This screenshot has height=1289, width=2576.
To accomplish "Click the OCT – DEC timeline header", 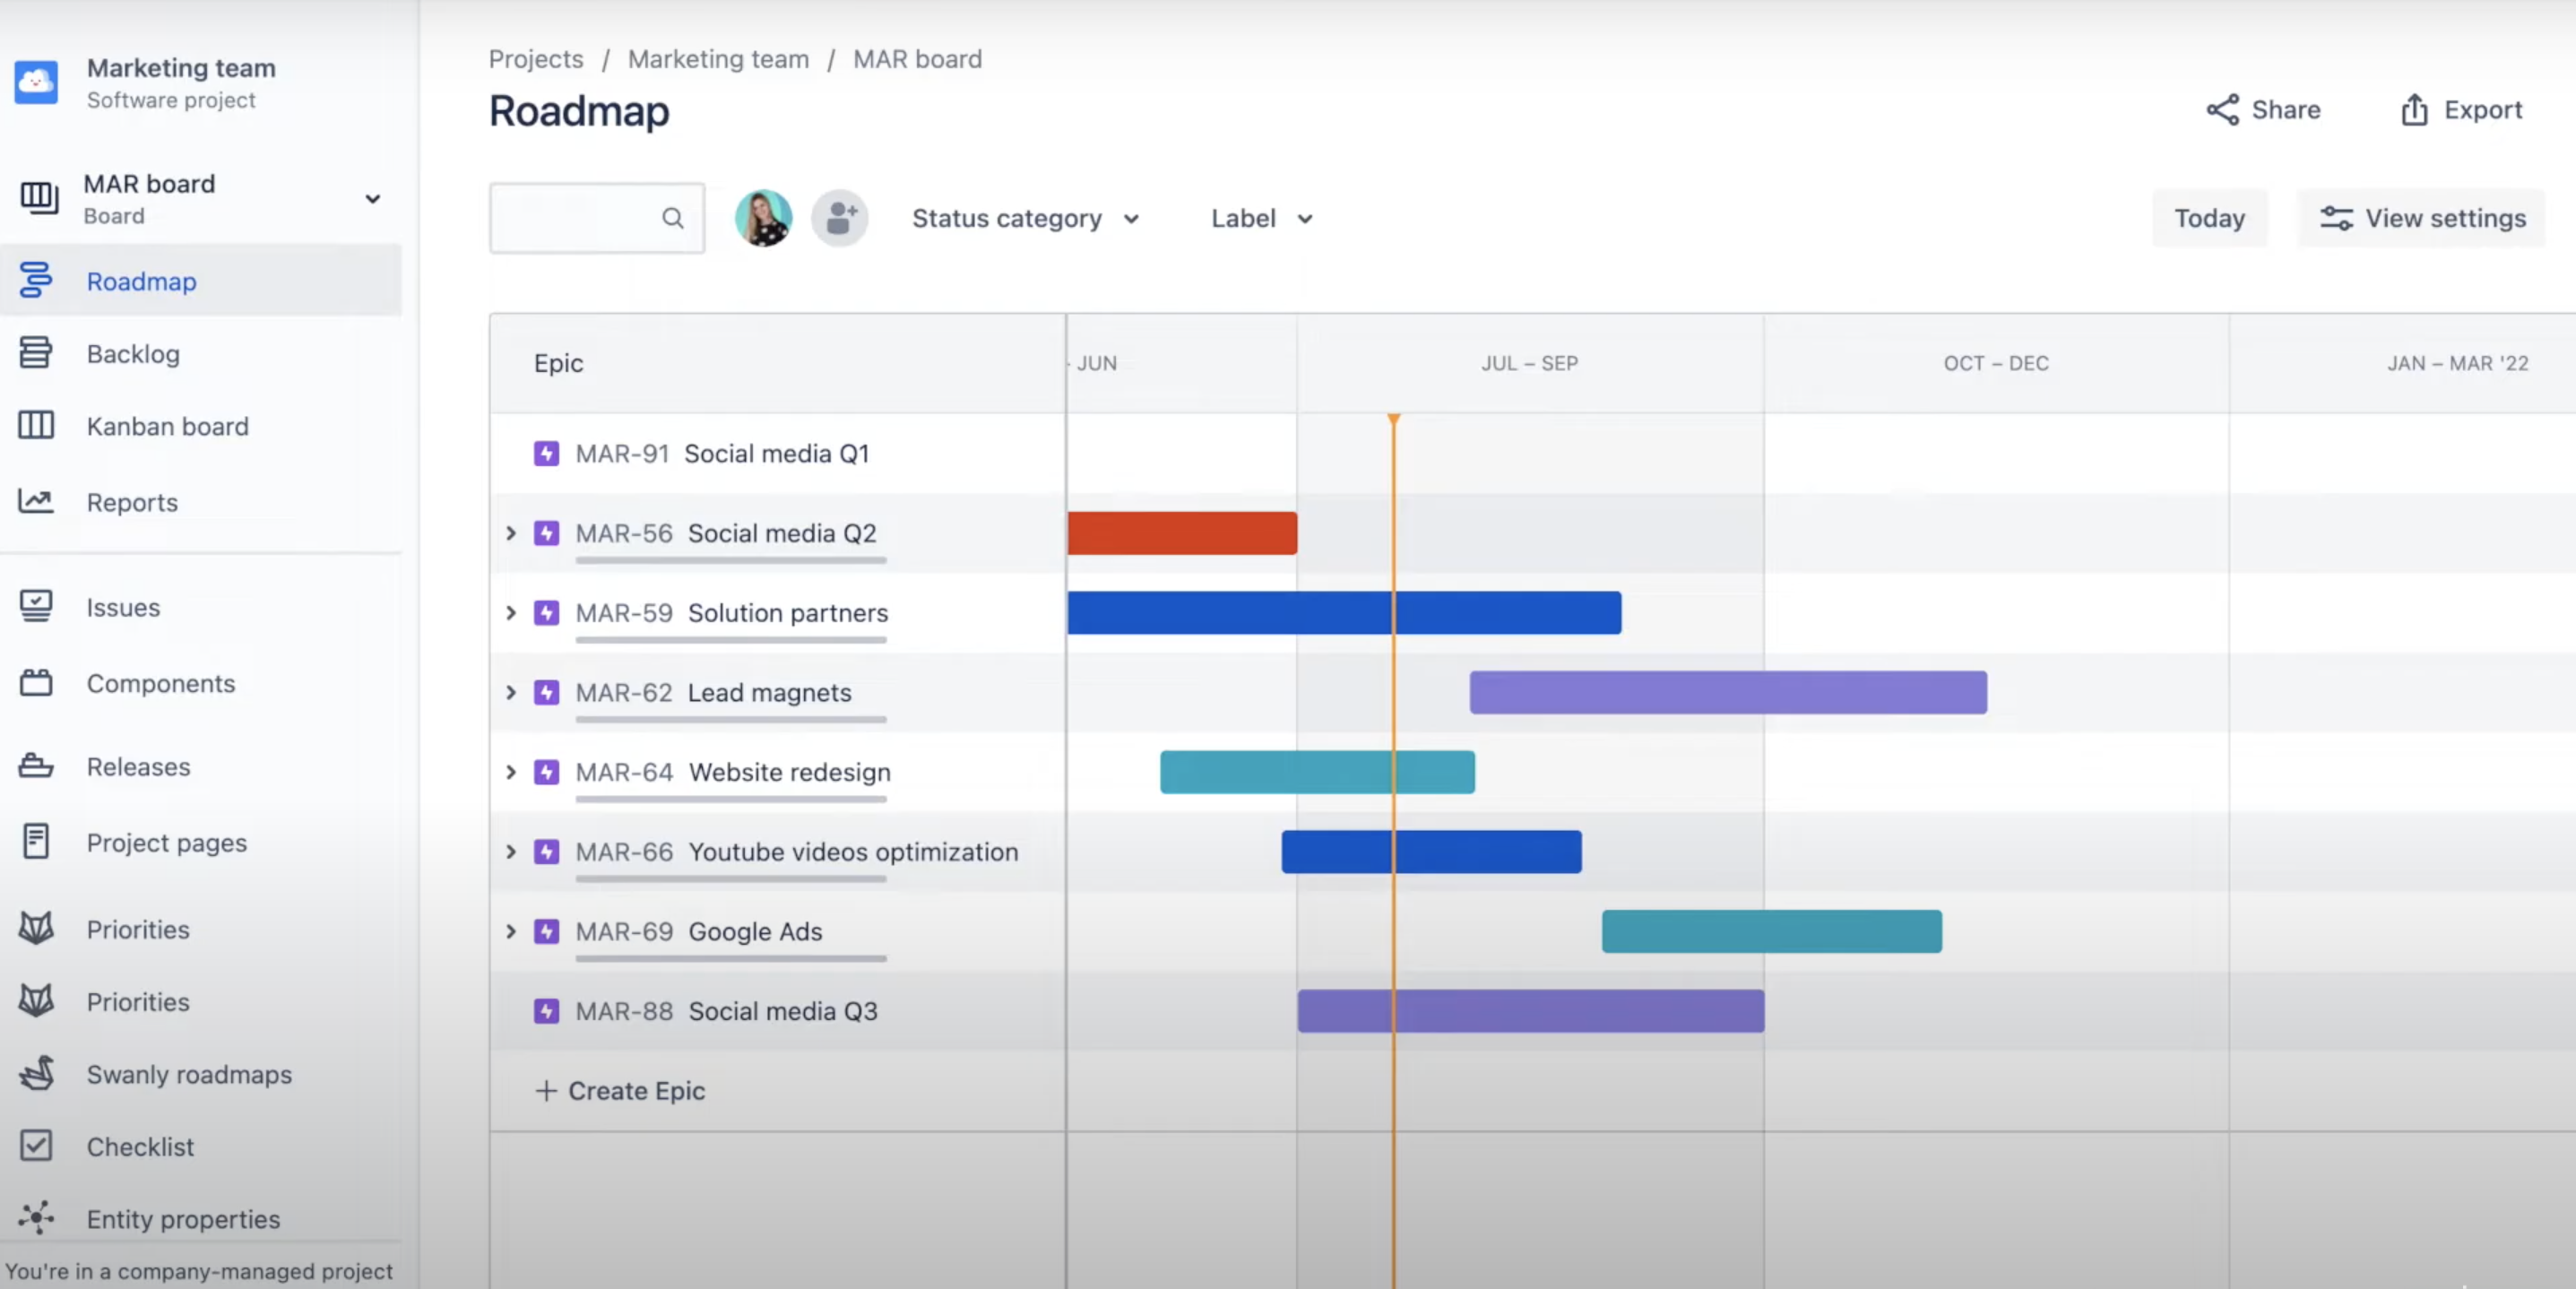I will point(1996,363).
